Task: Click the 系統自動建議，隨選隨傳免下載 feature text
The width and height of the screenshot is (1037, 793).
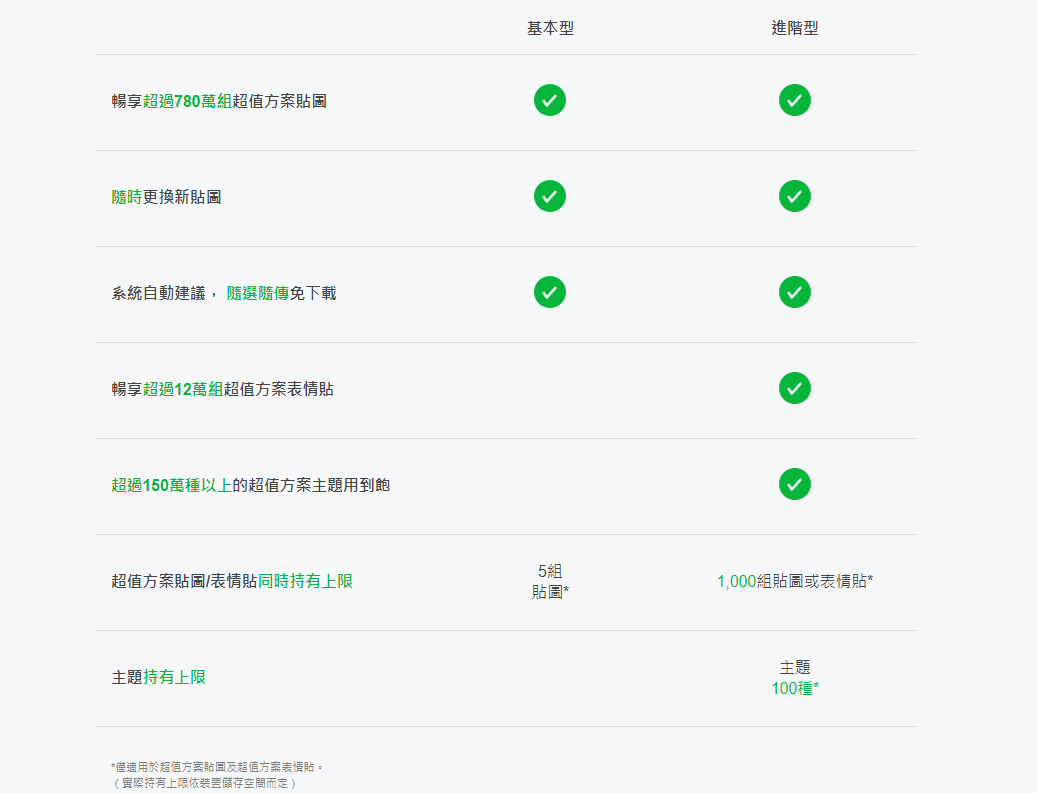Action: 224,293
